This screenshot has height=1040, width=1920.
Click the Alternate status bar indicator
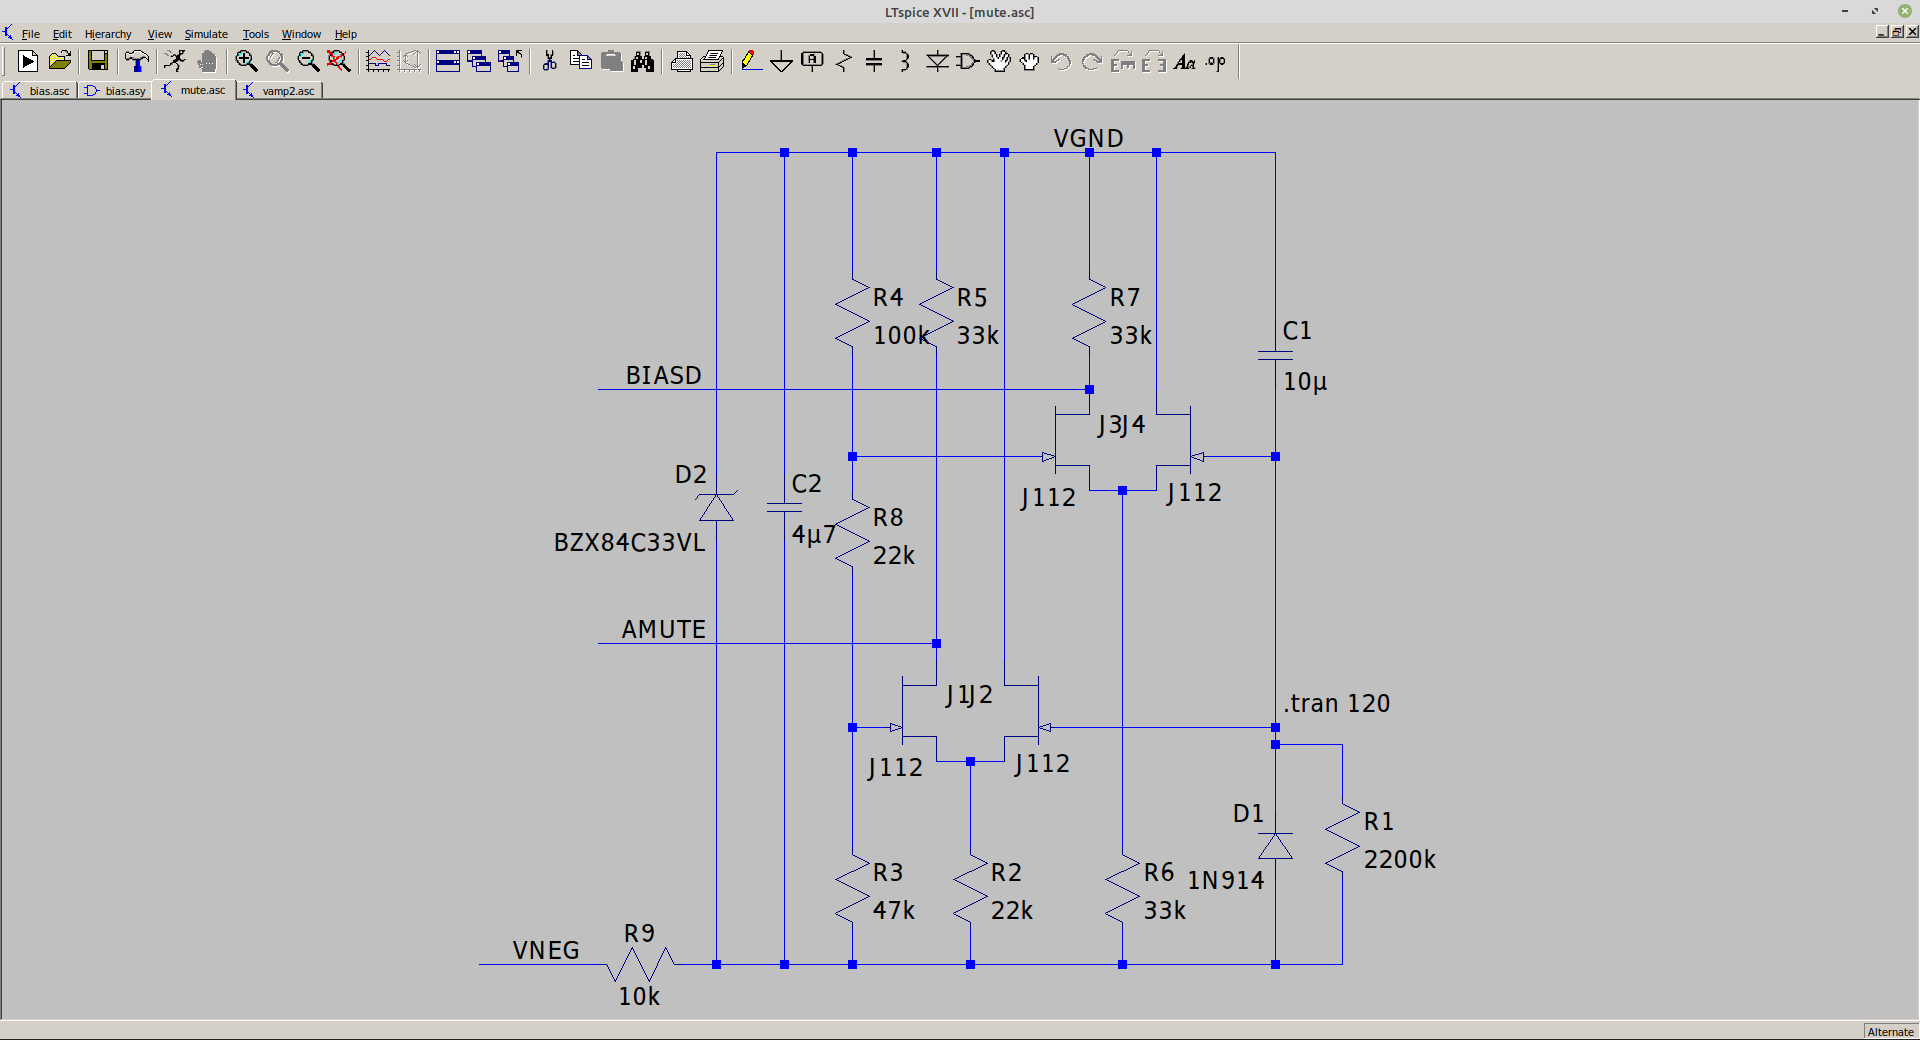pos(1890,1032)
